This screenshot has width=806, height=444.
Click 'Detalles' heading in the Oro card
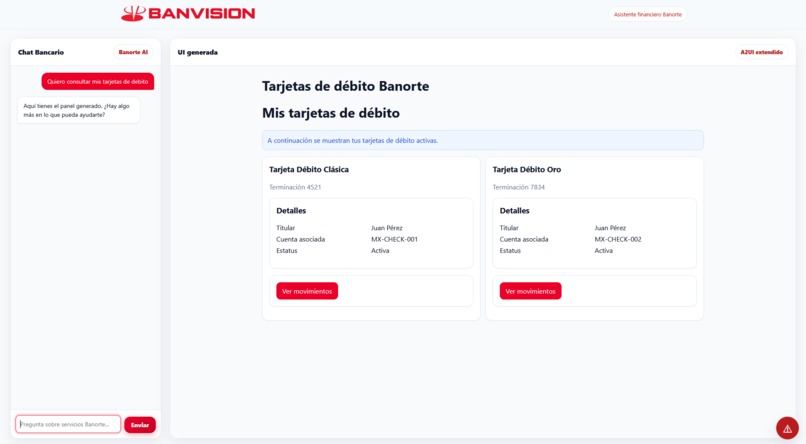[x=515, y=211]
